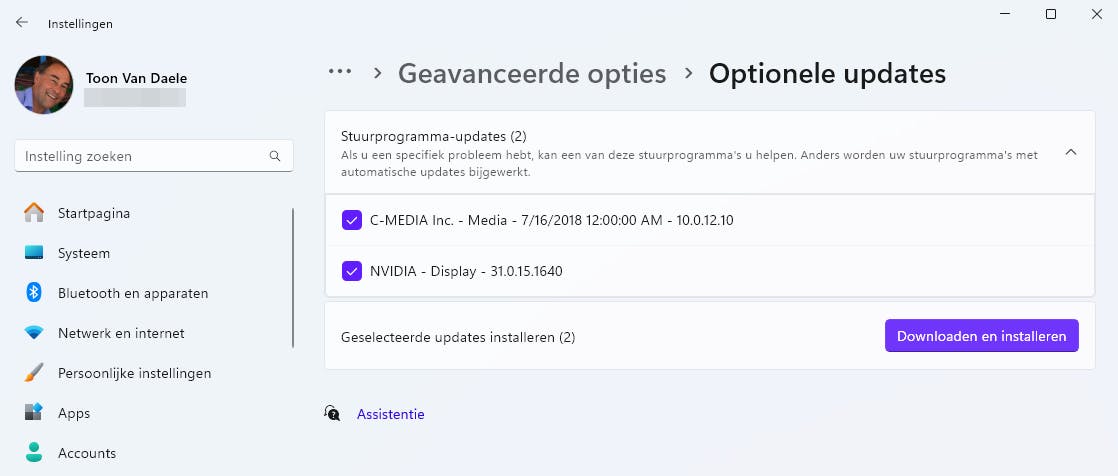Click the Assistentie help icon
1118x476 pixels.
pos(333,413)
